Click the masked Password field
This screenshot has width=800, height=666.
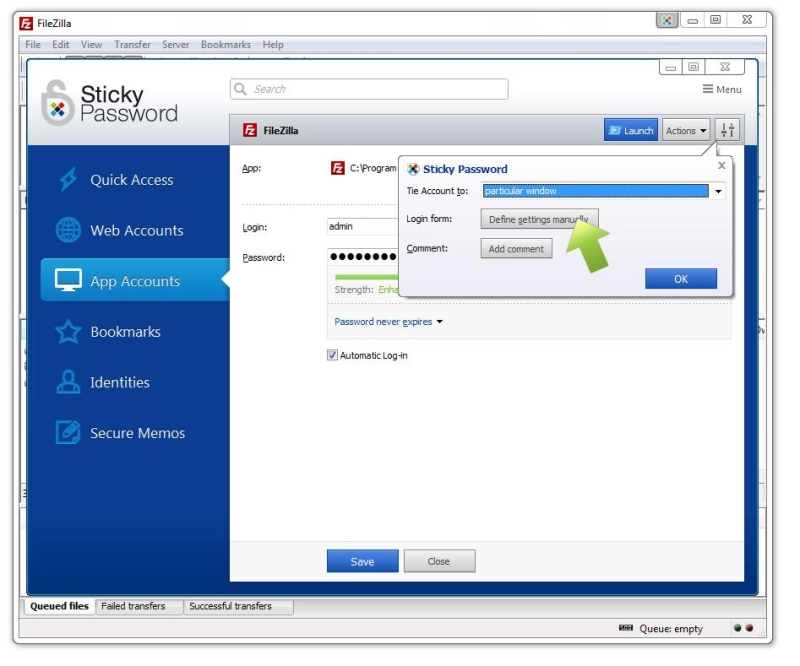pos(362,257)
